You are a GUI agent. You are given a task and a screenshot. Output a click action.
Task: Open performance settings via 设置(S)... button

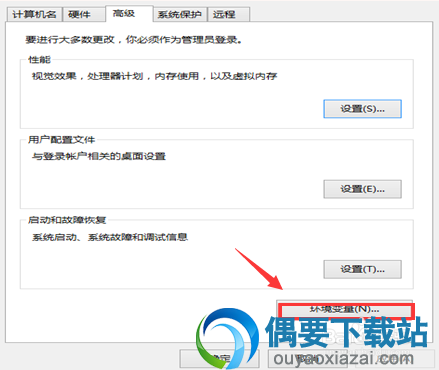point(362,109)
